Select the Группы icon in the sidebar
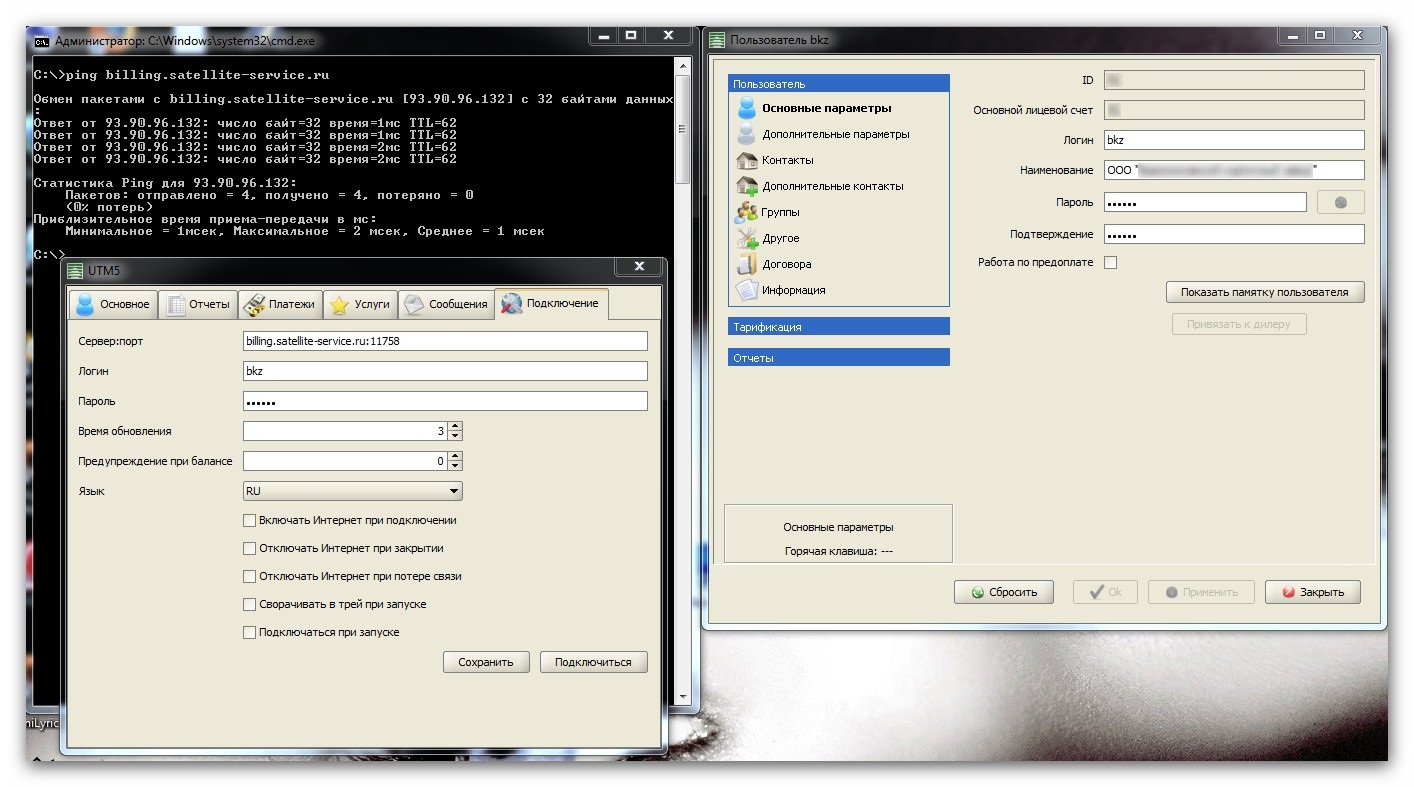Image resolution: width=1414 pixels, height=787 pixels. tap(746, 212)
